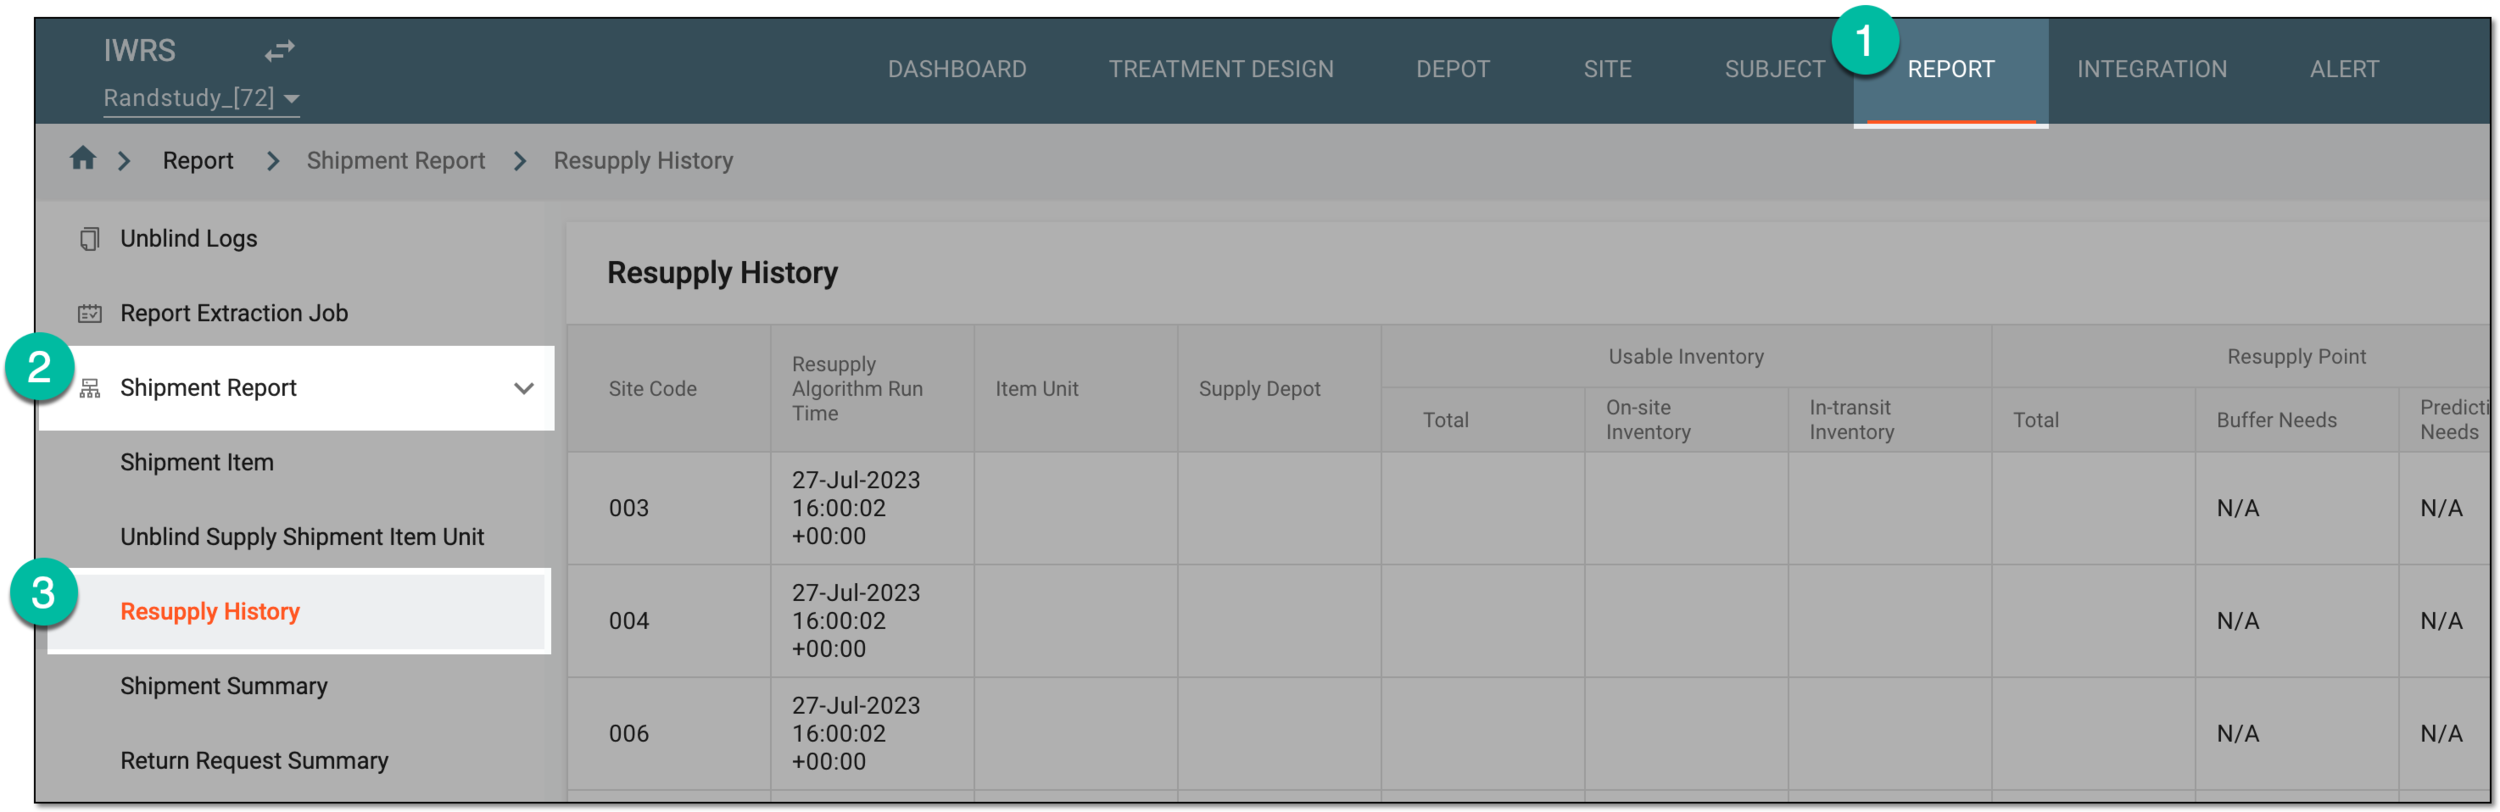2500x812 pixels.
Task: Click the Shipment Report hierarchy icon
Action: [x=89, y=388]
